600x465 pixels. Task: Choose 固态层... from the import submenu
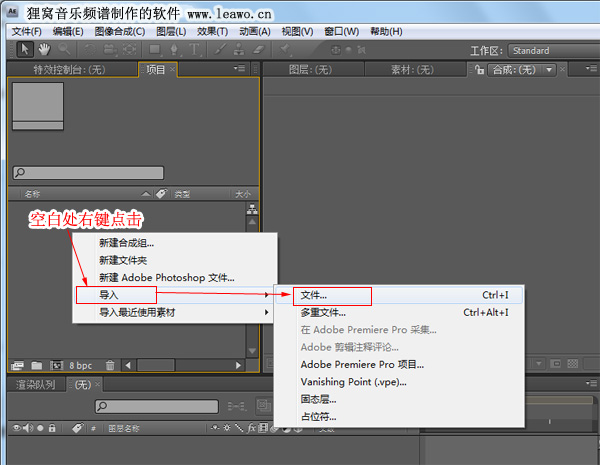[x=399, y=399]
